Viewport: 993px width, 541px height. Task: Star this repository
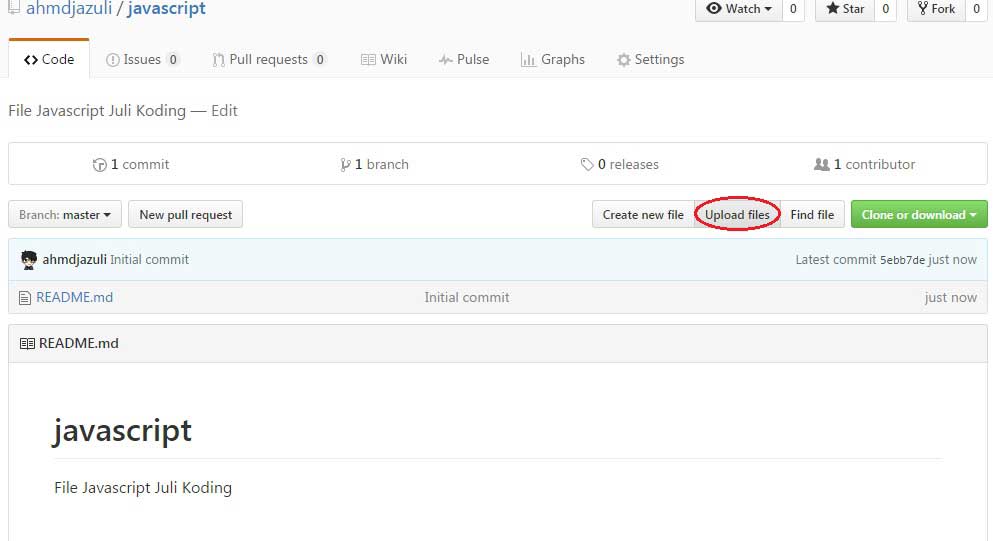click(x=845, y=9)
